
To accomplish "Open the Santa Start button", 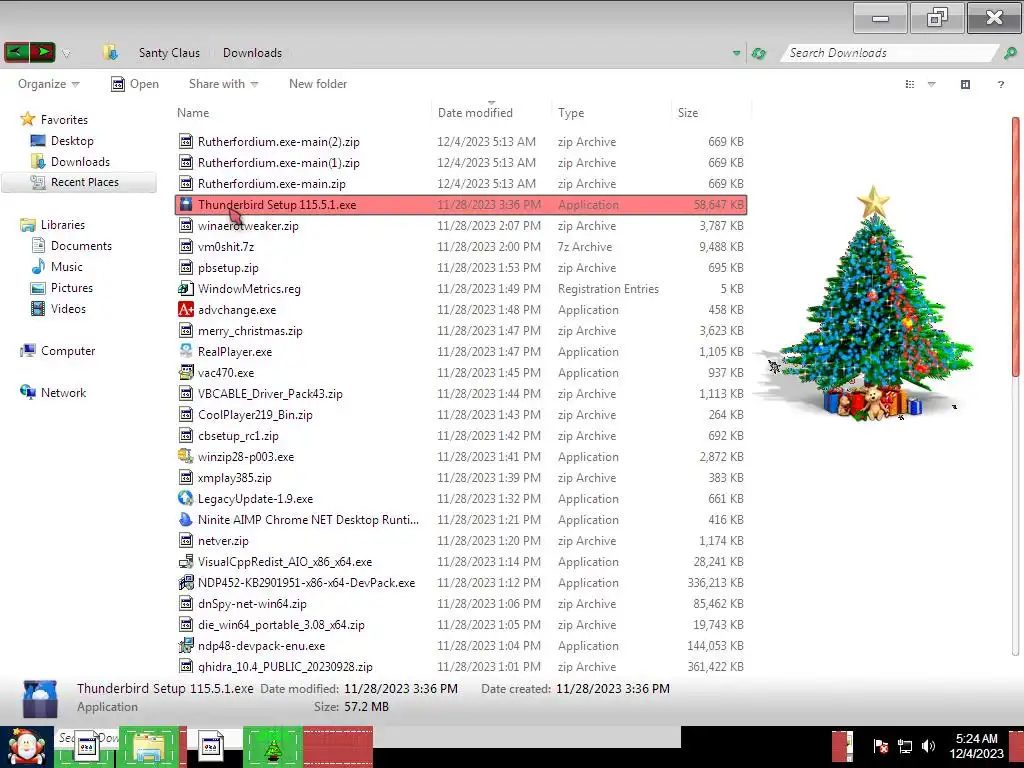I will pos(26,747).
